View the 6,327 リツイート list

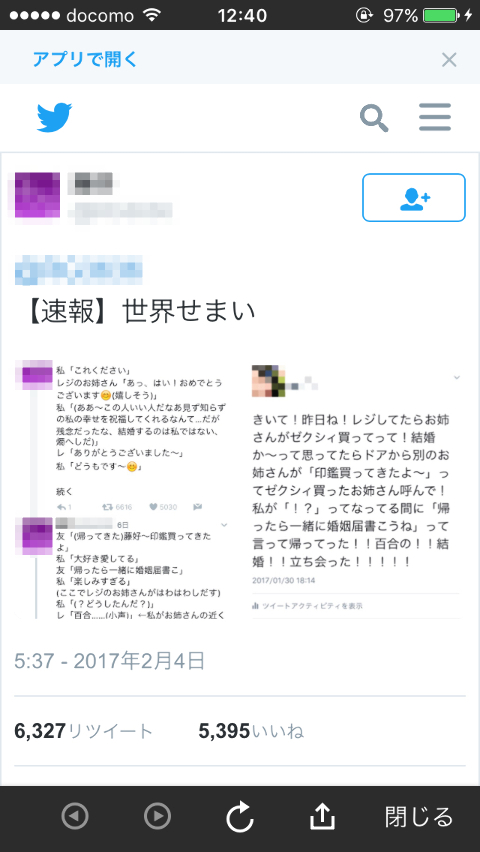(84, 731)
